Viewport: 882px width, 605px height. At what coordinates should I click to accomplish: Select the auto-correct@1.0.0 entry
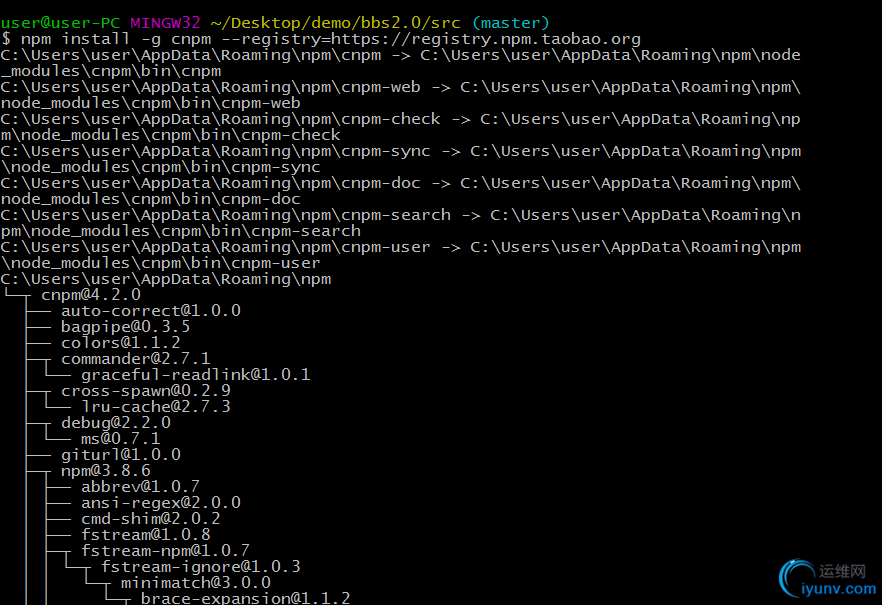point(150,311)
